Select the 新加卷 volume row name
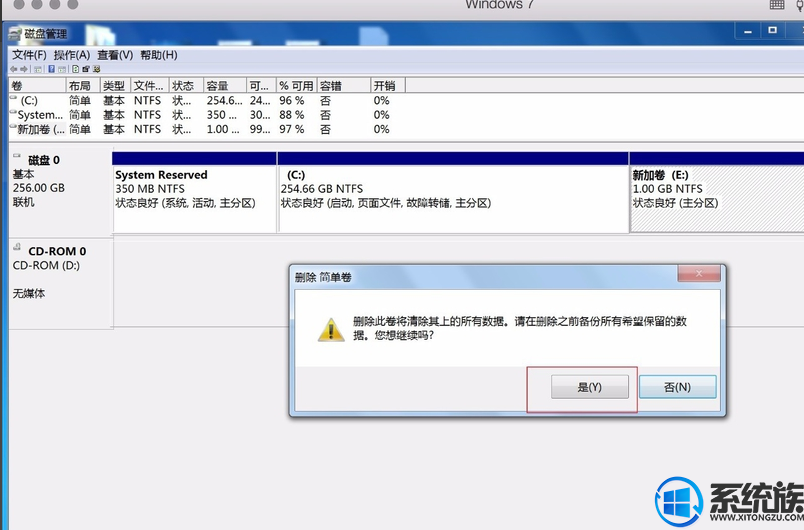Image resolution: width=804 pixels, height=530 pixels. [41, 129]
